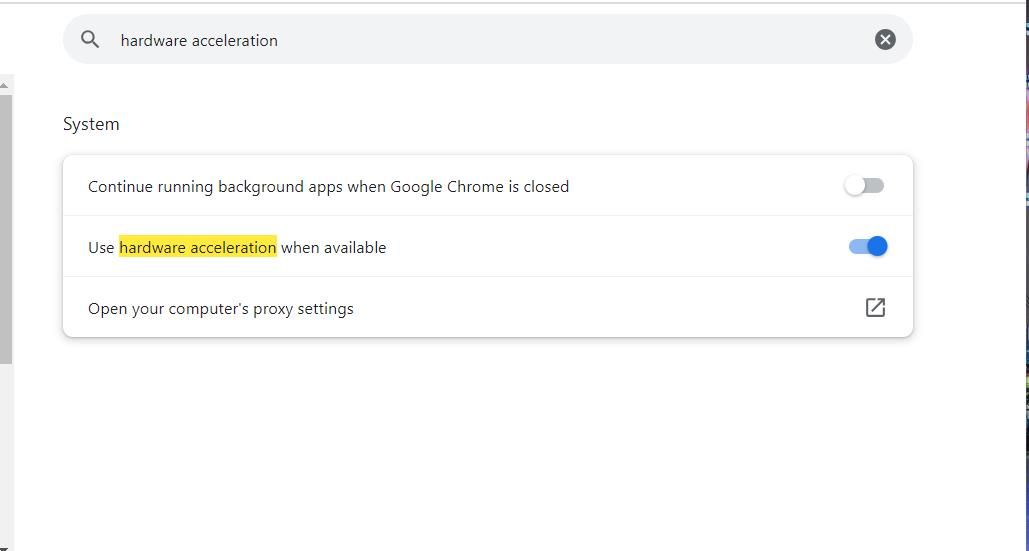Click the words "when available" in the second row
Viewport: 1029px width, 551px height.
(333, 248)
